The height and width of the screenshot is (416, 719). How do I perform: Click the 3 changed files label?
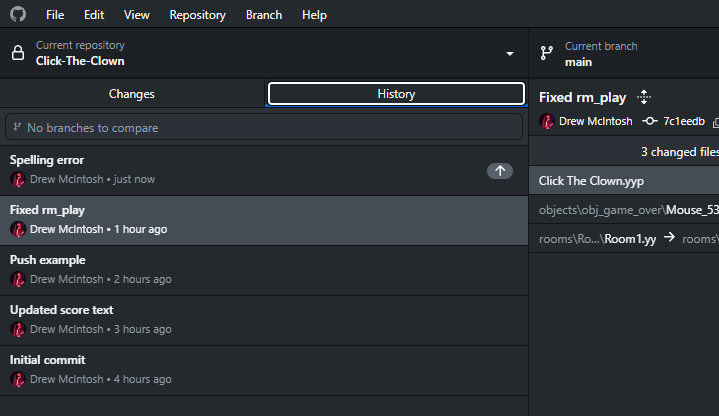[x=680, y=152]
